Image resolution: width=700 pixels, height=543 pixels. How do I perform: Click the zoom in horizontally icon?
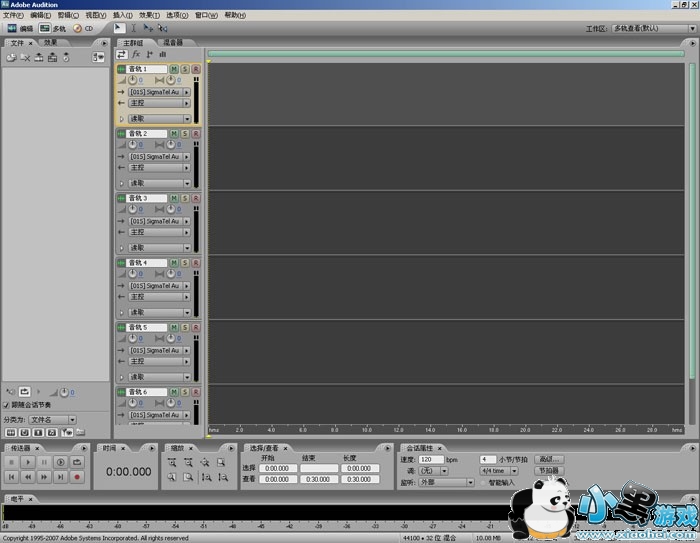(173, 462)
